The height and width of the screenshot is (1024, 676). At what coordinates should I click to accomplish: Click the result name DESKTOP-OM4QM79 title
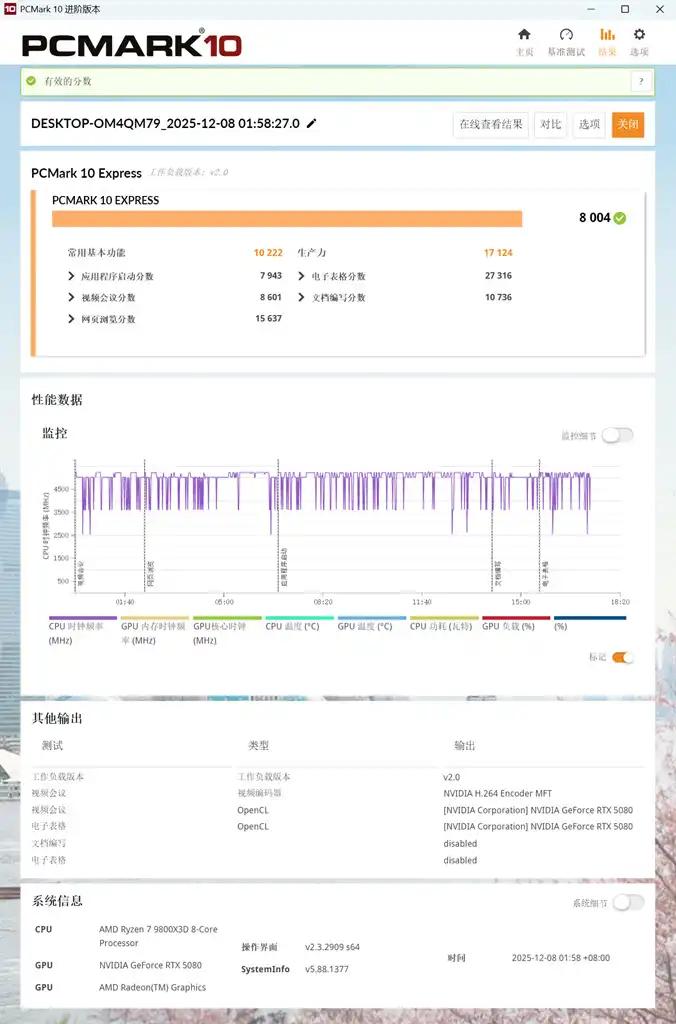165,123
